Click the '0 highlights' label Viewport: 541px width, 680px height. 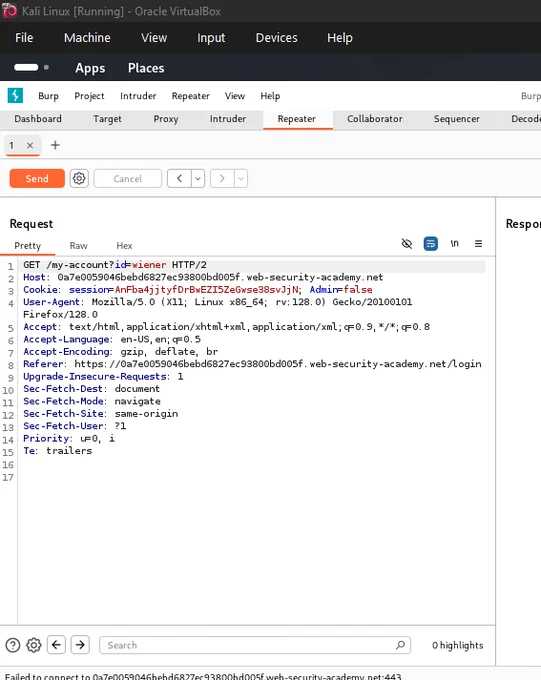(x=457, y=645)
